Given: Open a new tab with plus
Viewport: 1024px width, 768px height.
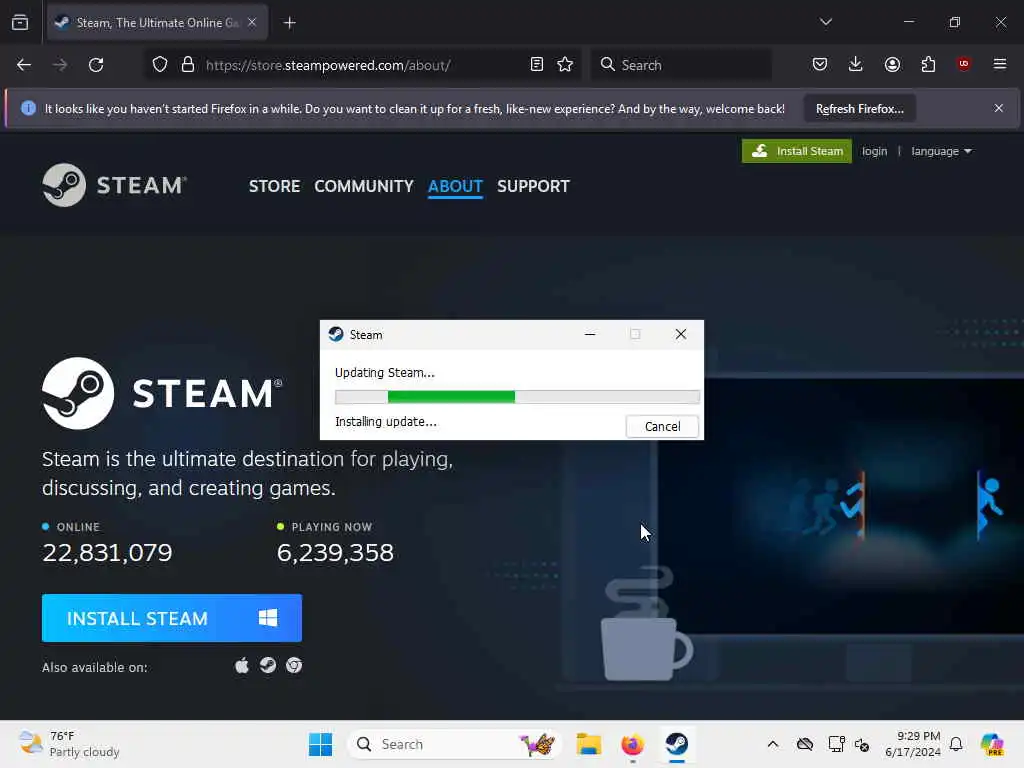Looking at the screenshot, I should coord(289,23).
